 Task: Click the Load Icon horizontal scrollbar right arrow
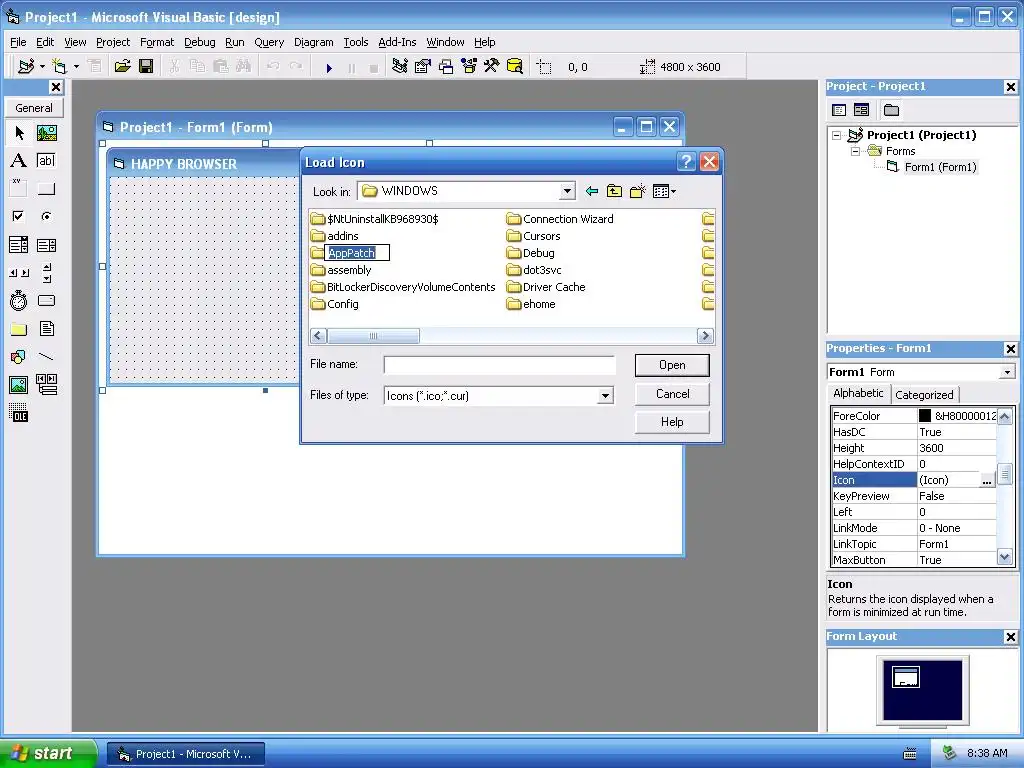(x=705, y=336)
